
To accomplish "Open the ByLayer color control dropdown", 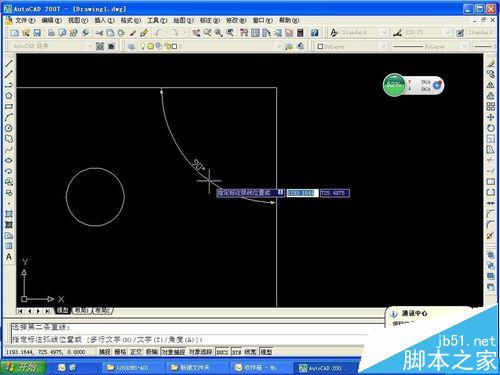I will click(x=383, y=46).
